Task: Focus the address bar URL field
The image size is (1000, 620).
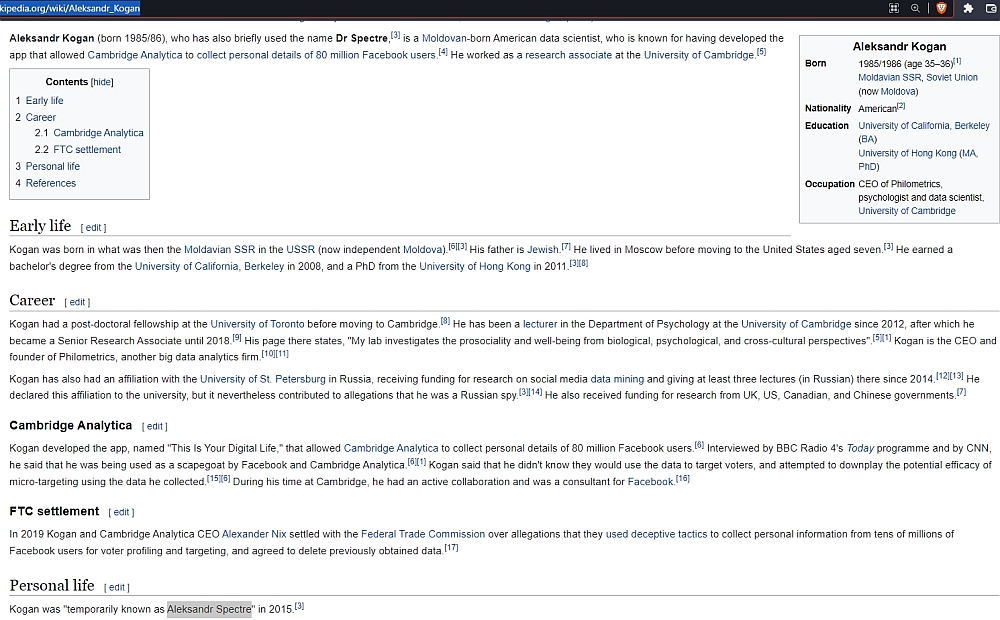Action: [70, 8]
